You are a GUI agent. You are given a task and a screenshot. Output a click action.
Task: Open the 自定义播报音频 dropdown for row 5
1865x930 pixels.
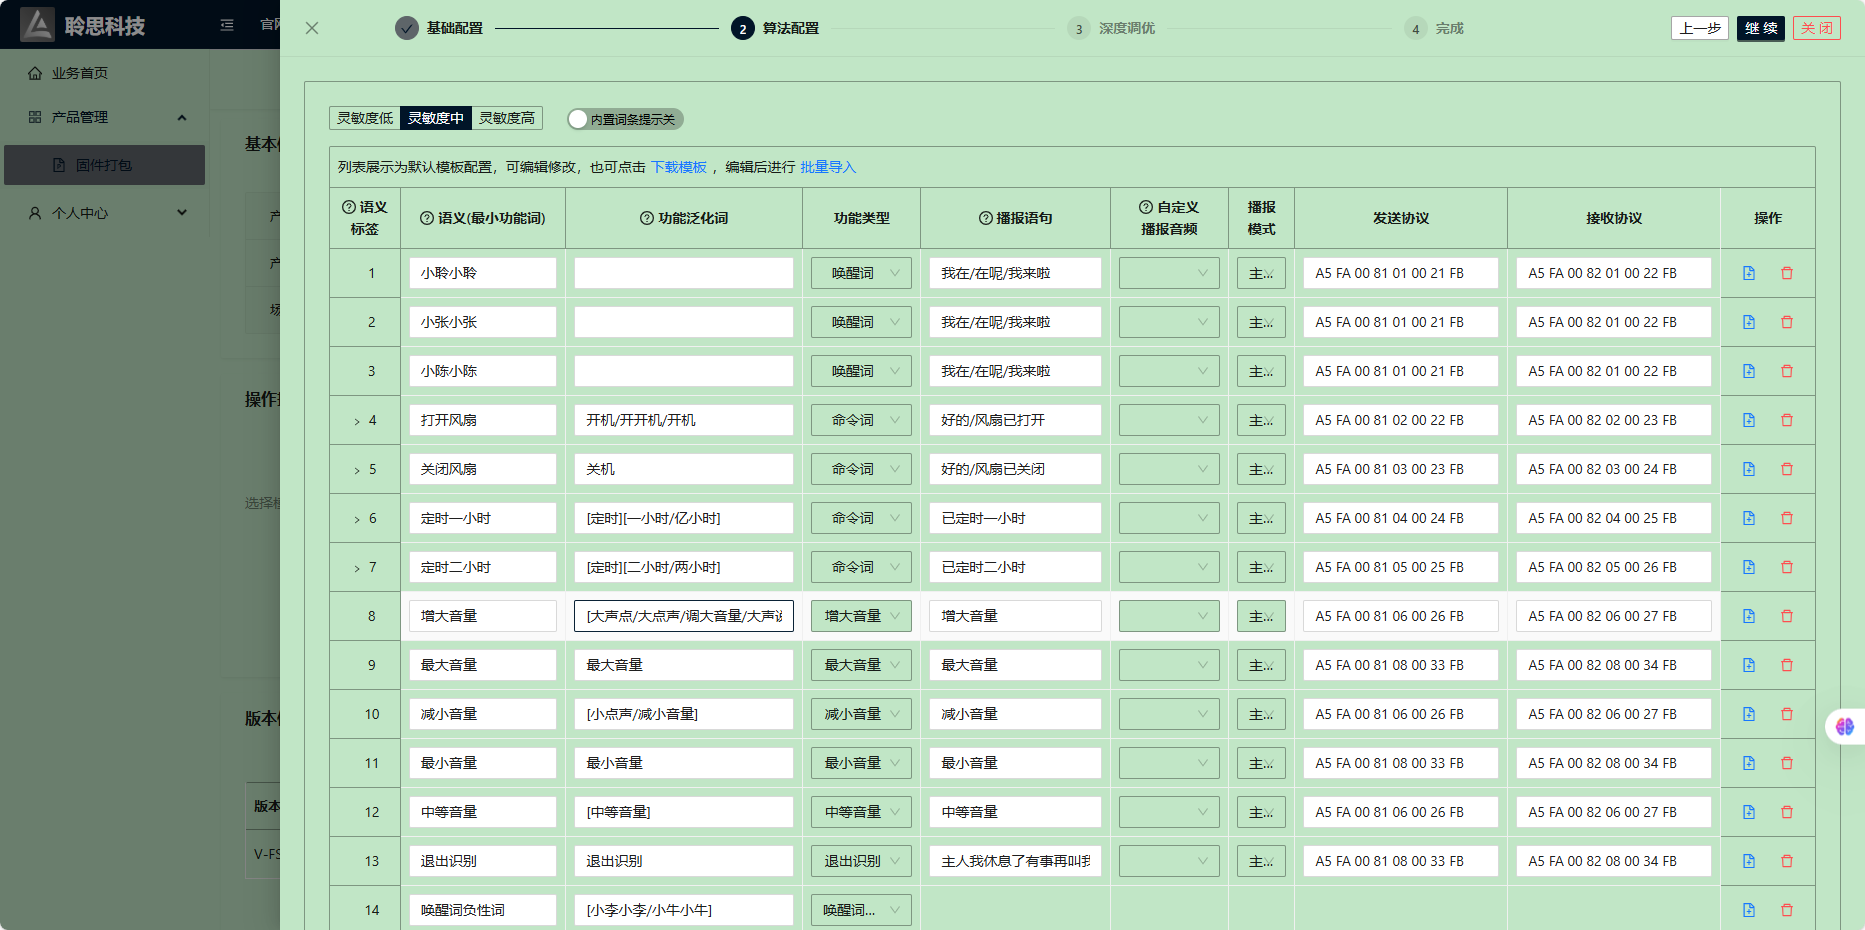click(1168, 469)
